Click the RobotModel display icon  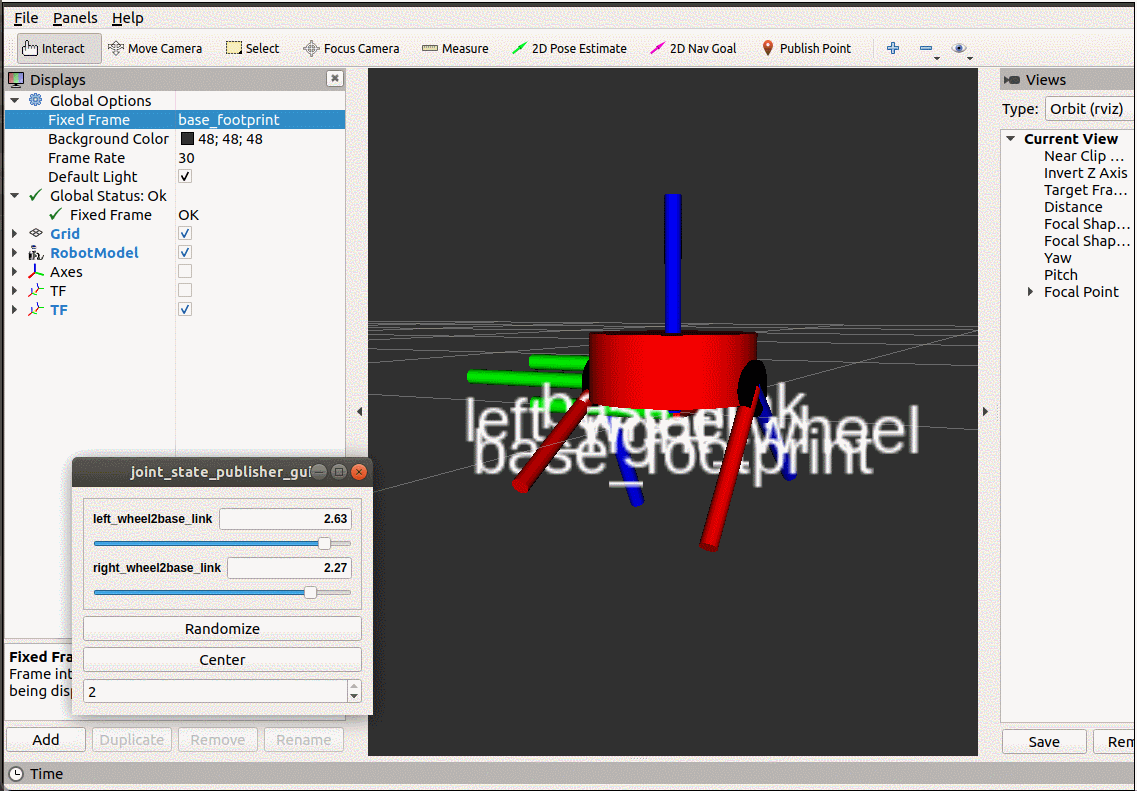(x=36, y=252)
